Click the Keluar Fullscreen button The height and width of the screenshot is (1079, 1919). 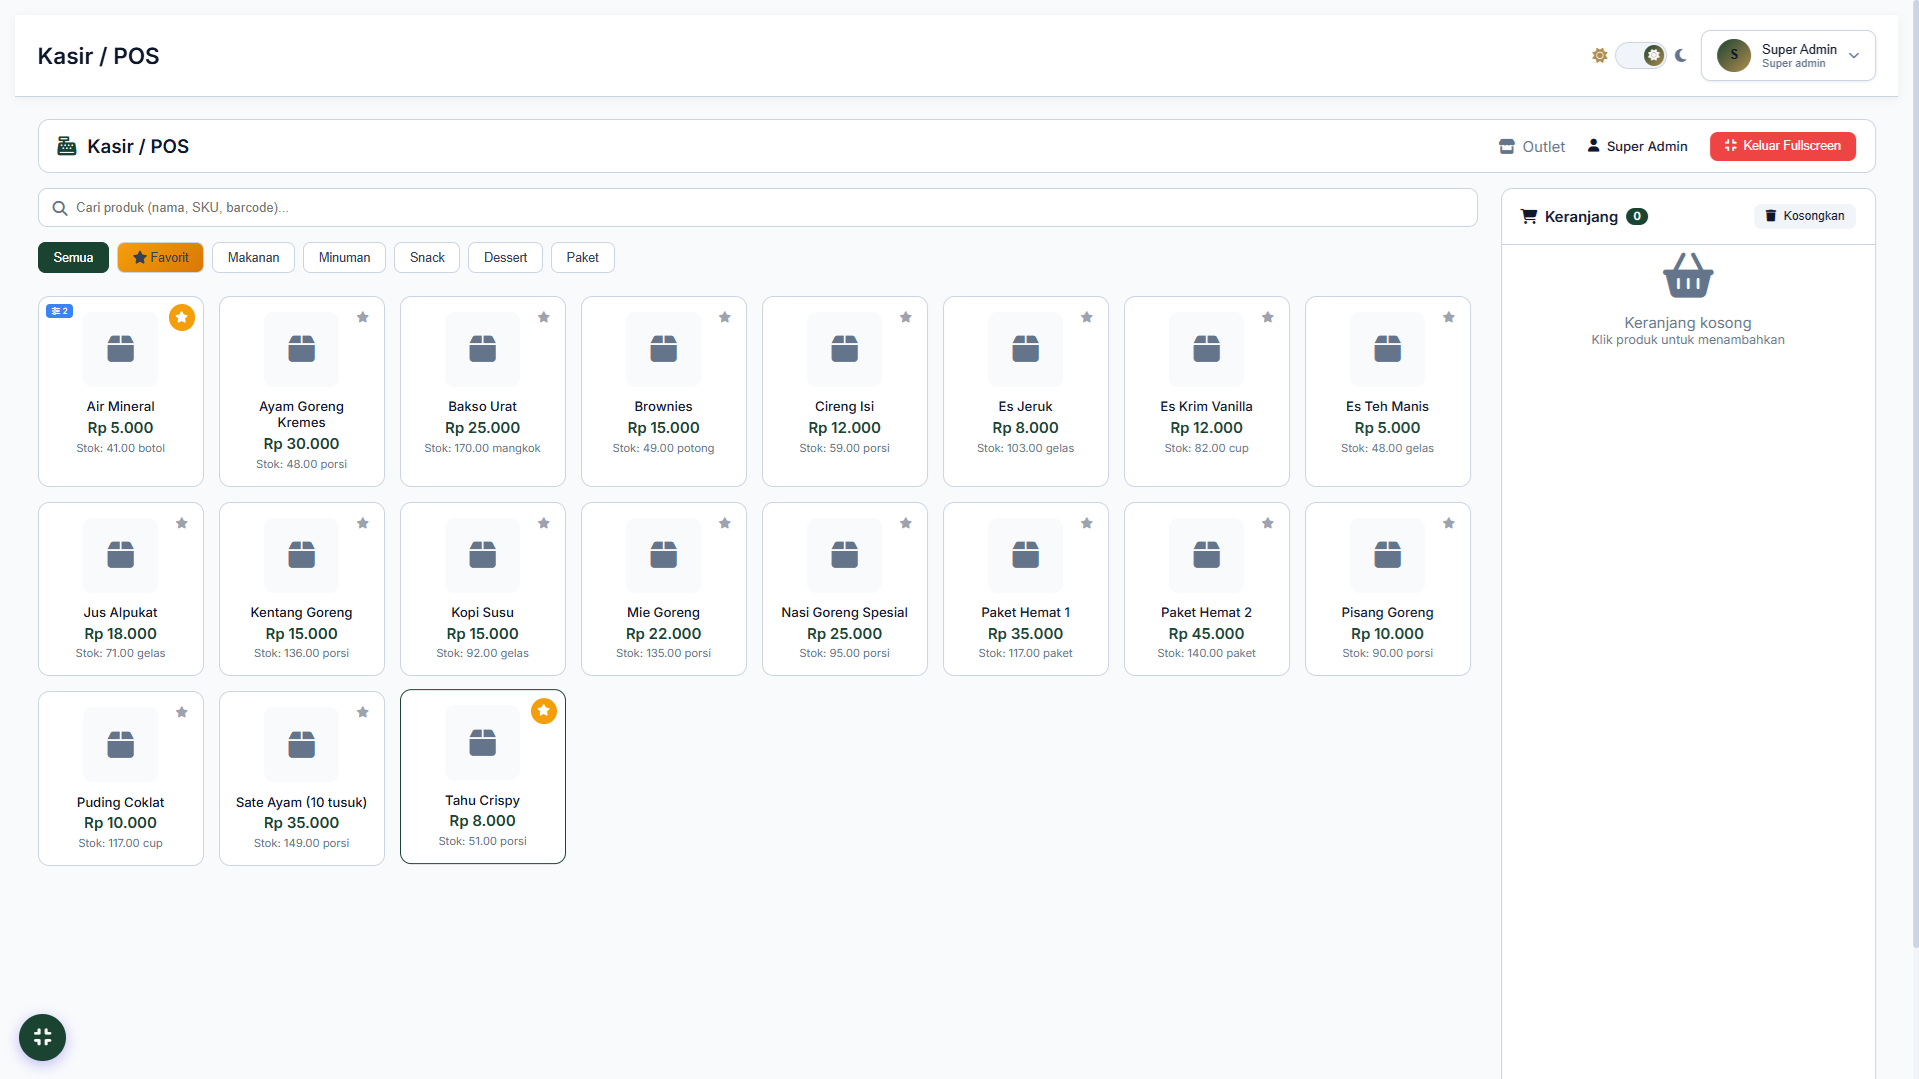(1782, 146)
